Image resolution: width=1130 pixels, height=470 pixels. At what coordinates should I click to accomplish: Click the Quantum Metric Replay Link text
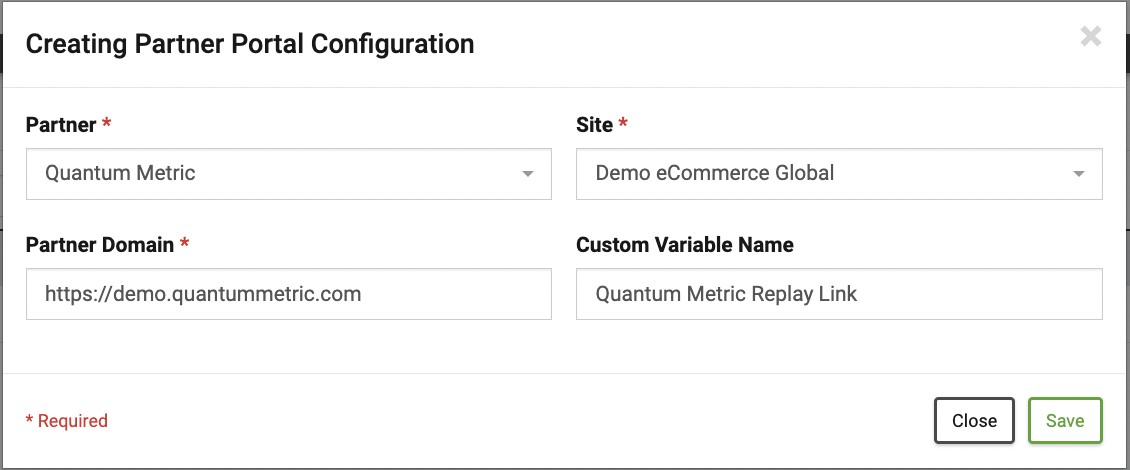726,294
